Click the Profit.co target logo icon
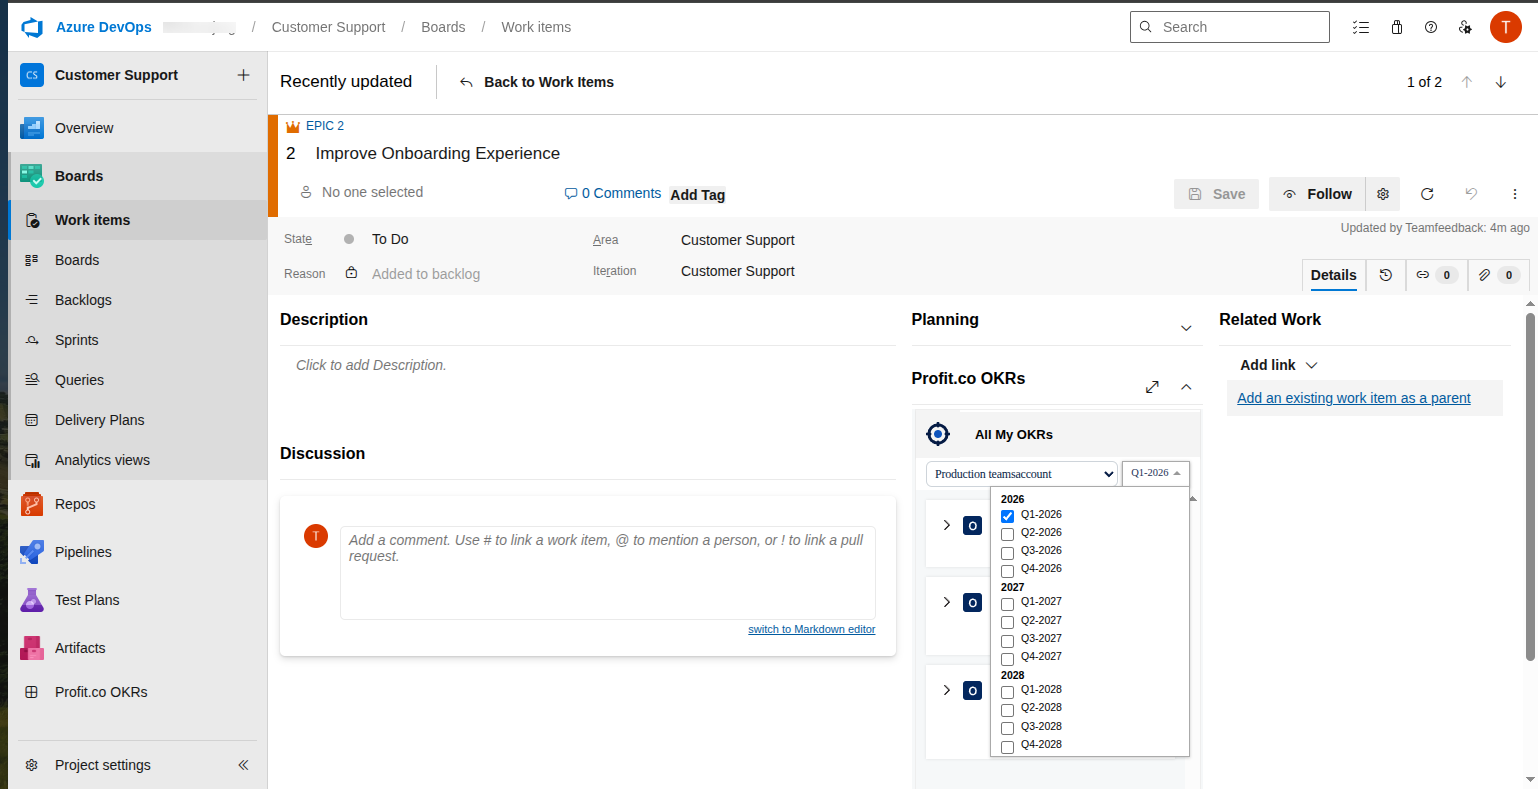 coord(938,434)
